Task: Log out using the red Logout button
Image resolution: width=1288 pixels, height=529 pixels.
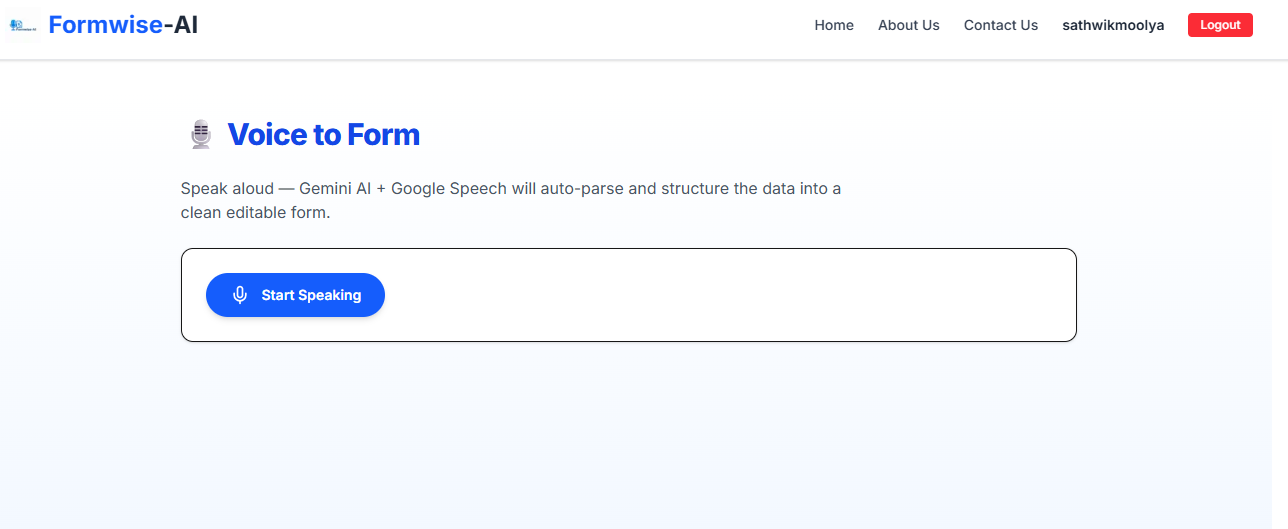Action: (x=1220, y=25)
